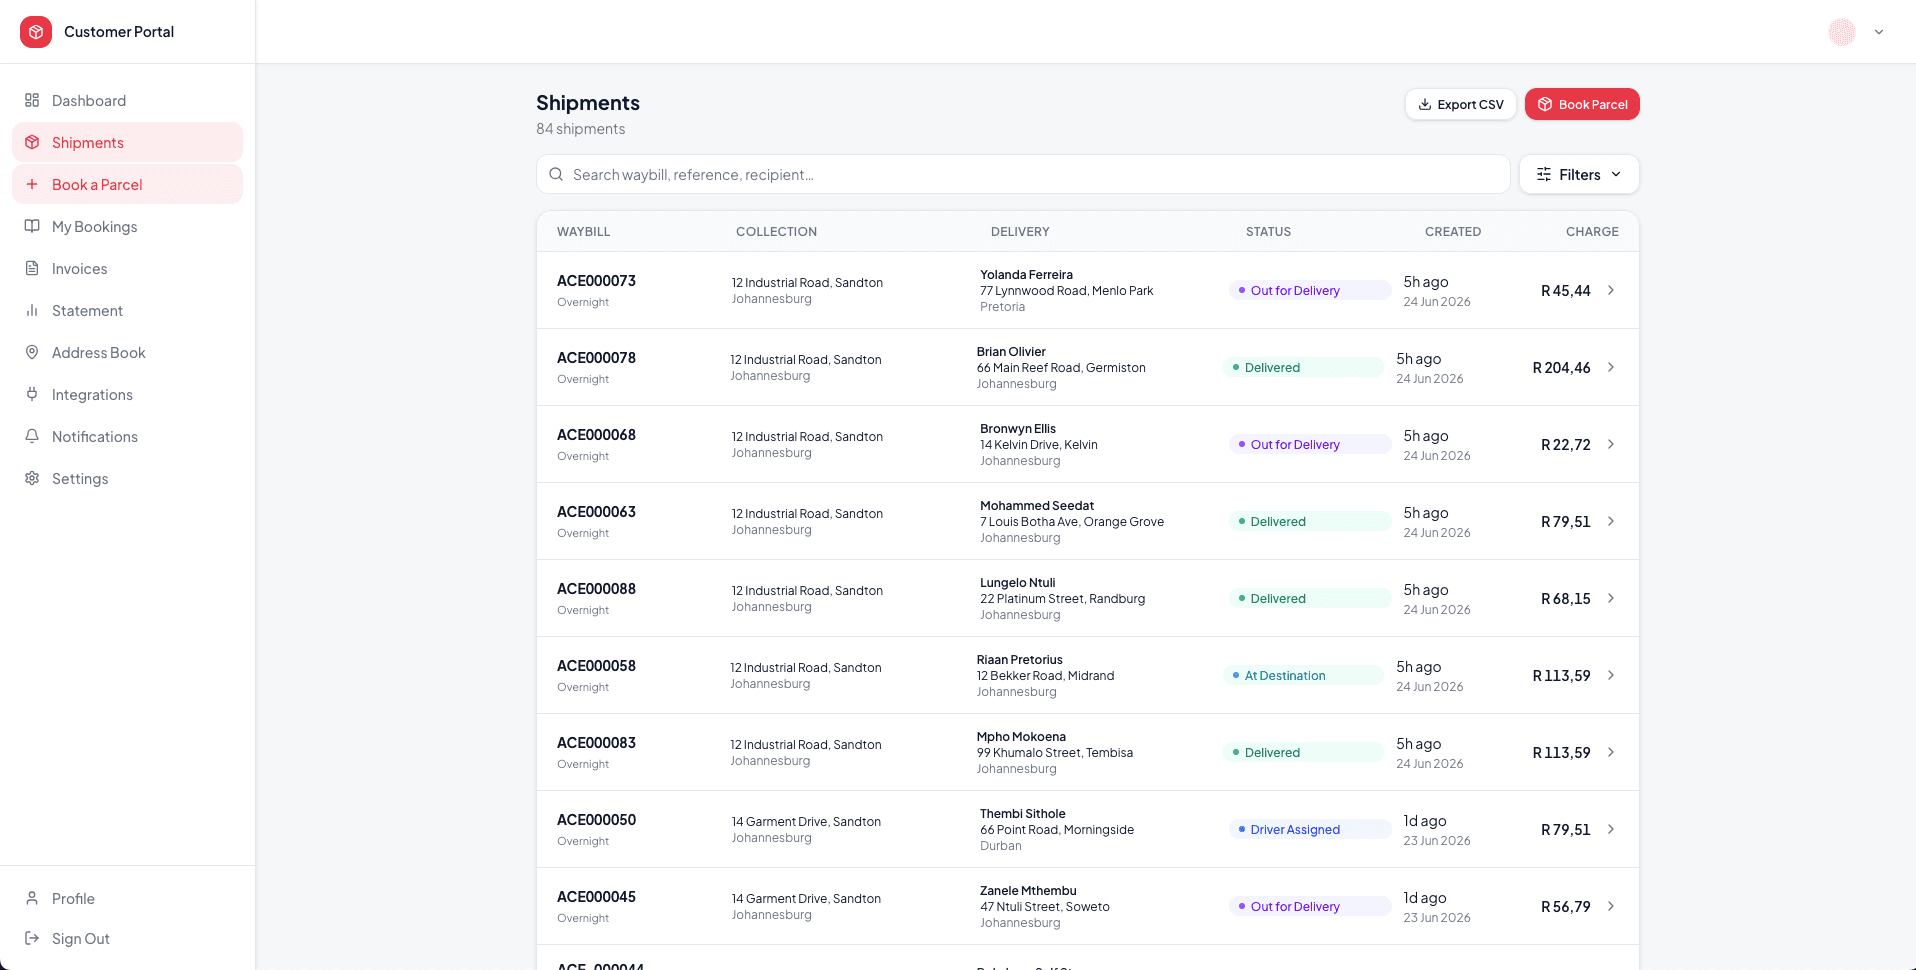The height and width of the screenshot is (970, 1916).
Task: Open Settings from the sidebar
Action: coord(127,478)
